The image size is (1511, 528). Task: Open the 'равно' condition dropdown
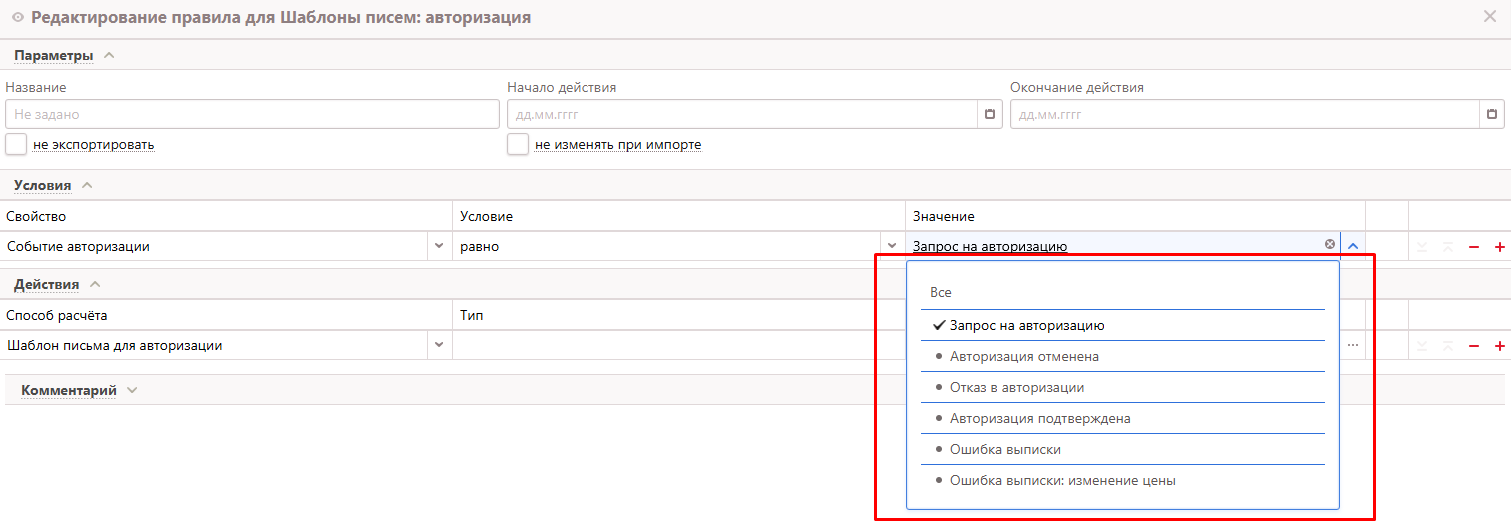click(x=891, y=246)
